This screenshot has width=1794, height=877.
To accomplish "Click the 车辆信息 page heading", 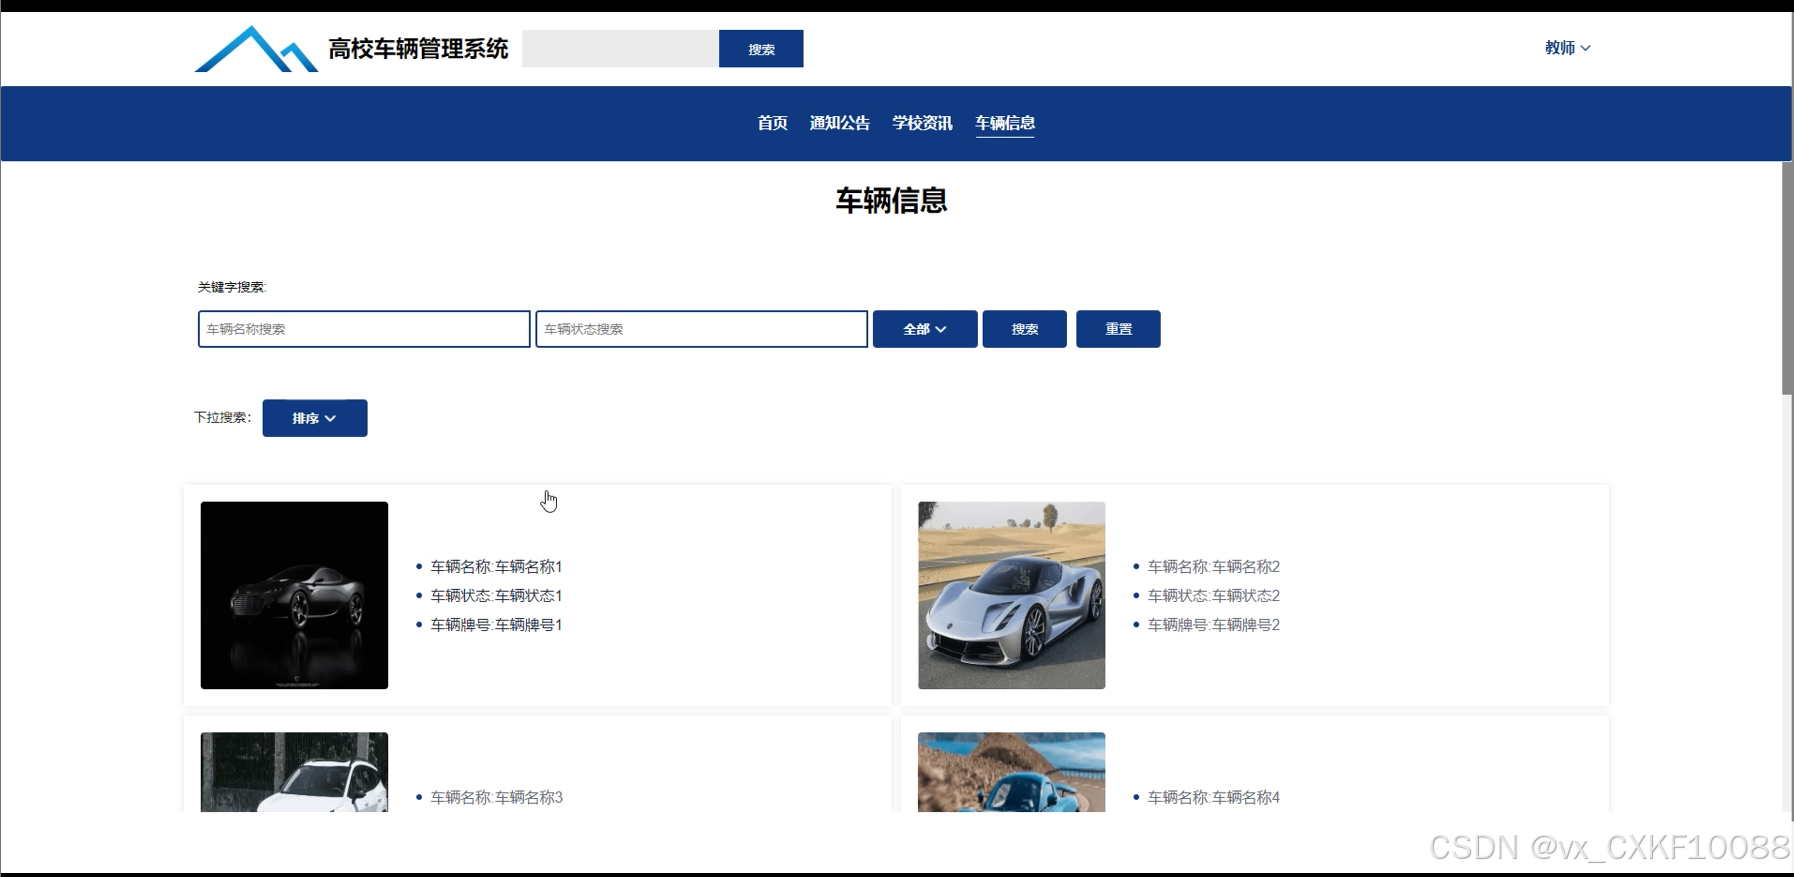I will (x=891, y=201).
